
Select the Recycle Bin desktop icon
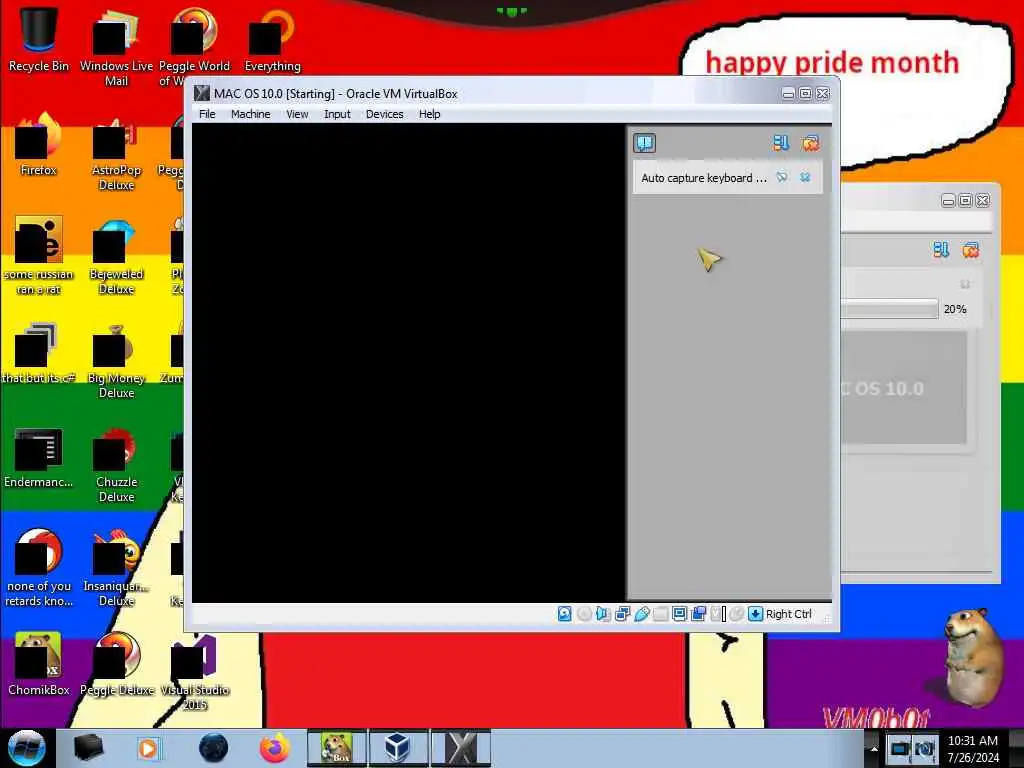click(x=39, y=40)
